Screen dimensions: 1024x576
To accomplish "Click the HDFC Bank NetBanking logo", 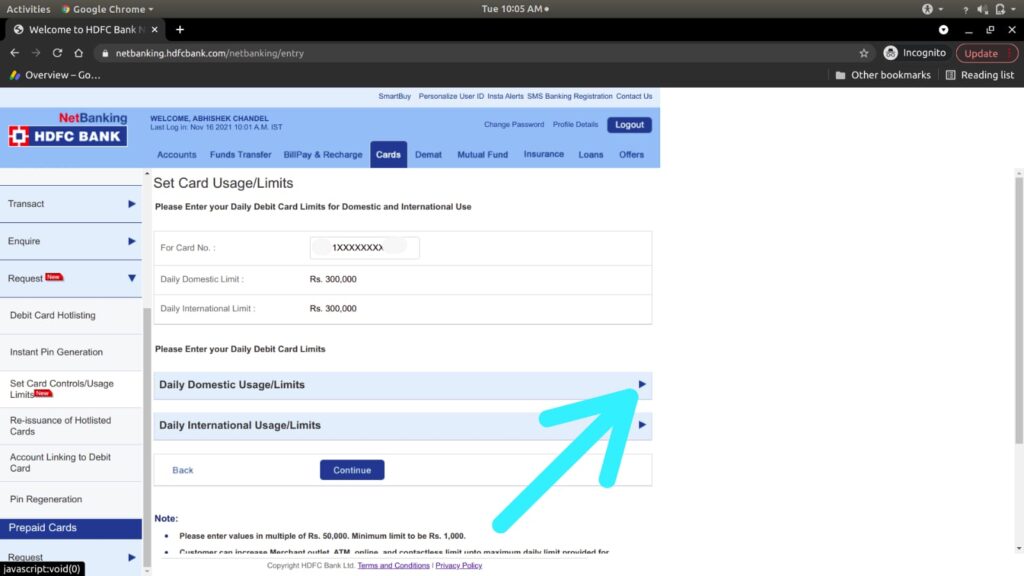I will (68, 129).
